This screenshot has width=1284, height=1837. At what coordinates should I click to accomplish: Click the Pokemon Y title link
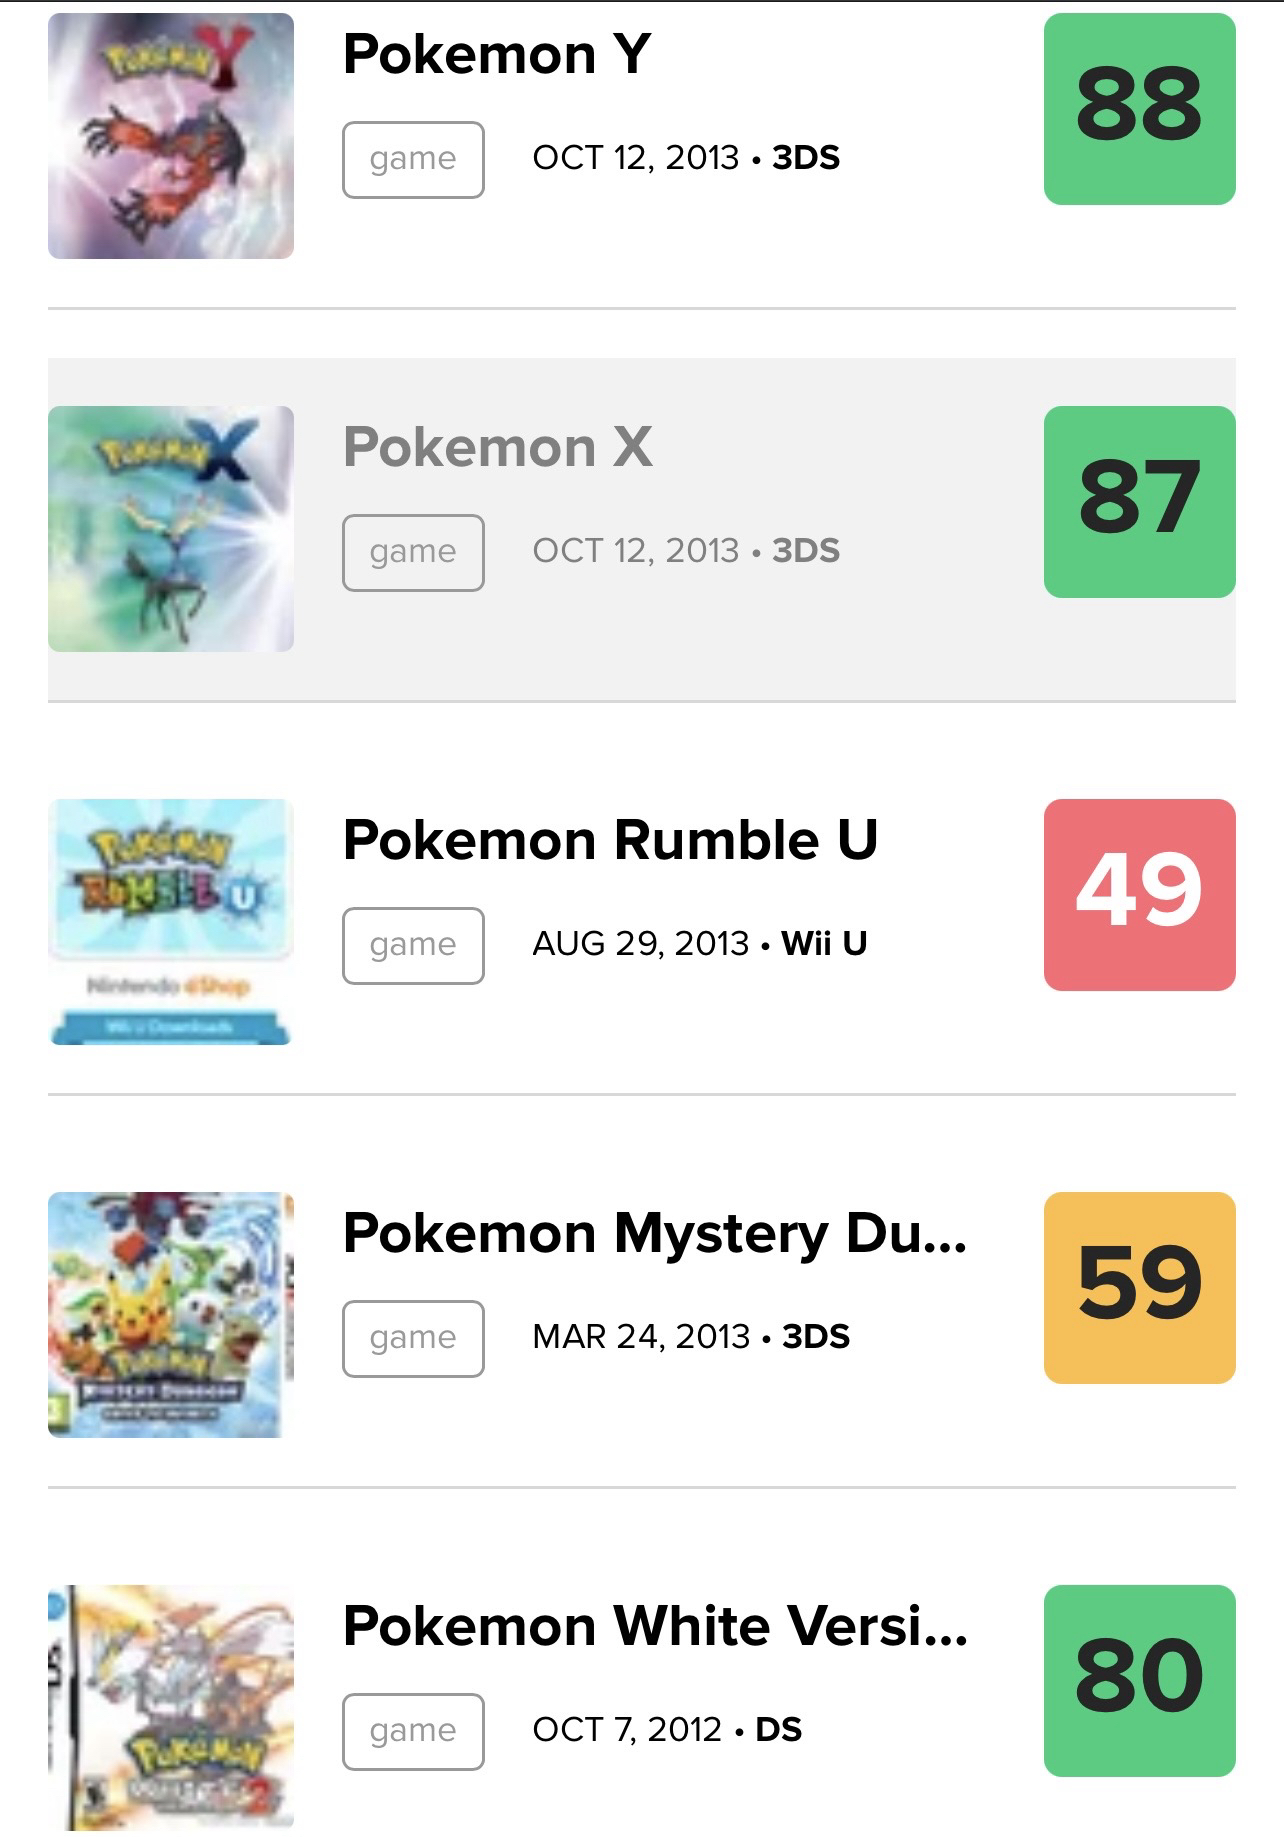(497, 54)
